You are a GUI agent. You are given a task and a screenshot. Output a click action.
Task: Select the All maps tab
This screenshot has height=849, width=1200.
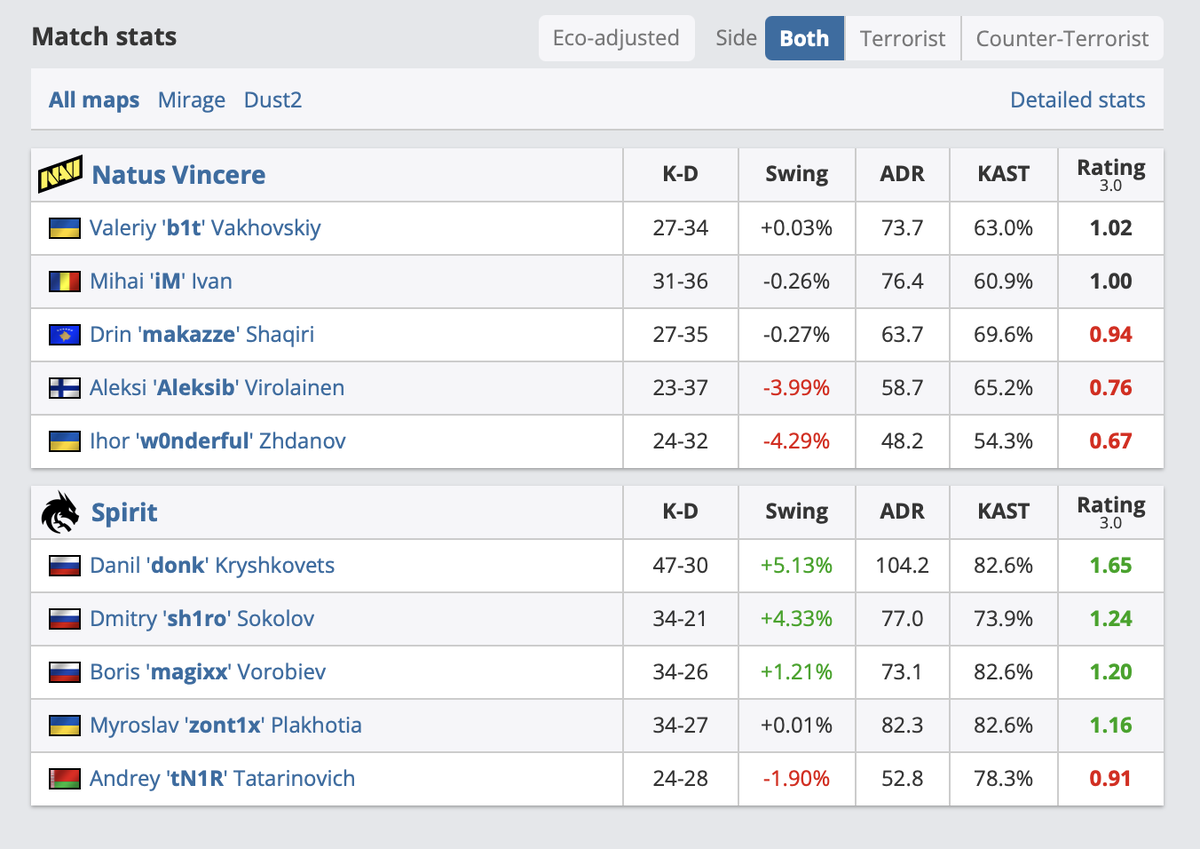[94, 100]
